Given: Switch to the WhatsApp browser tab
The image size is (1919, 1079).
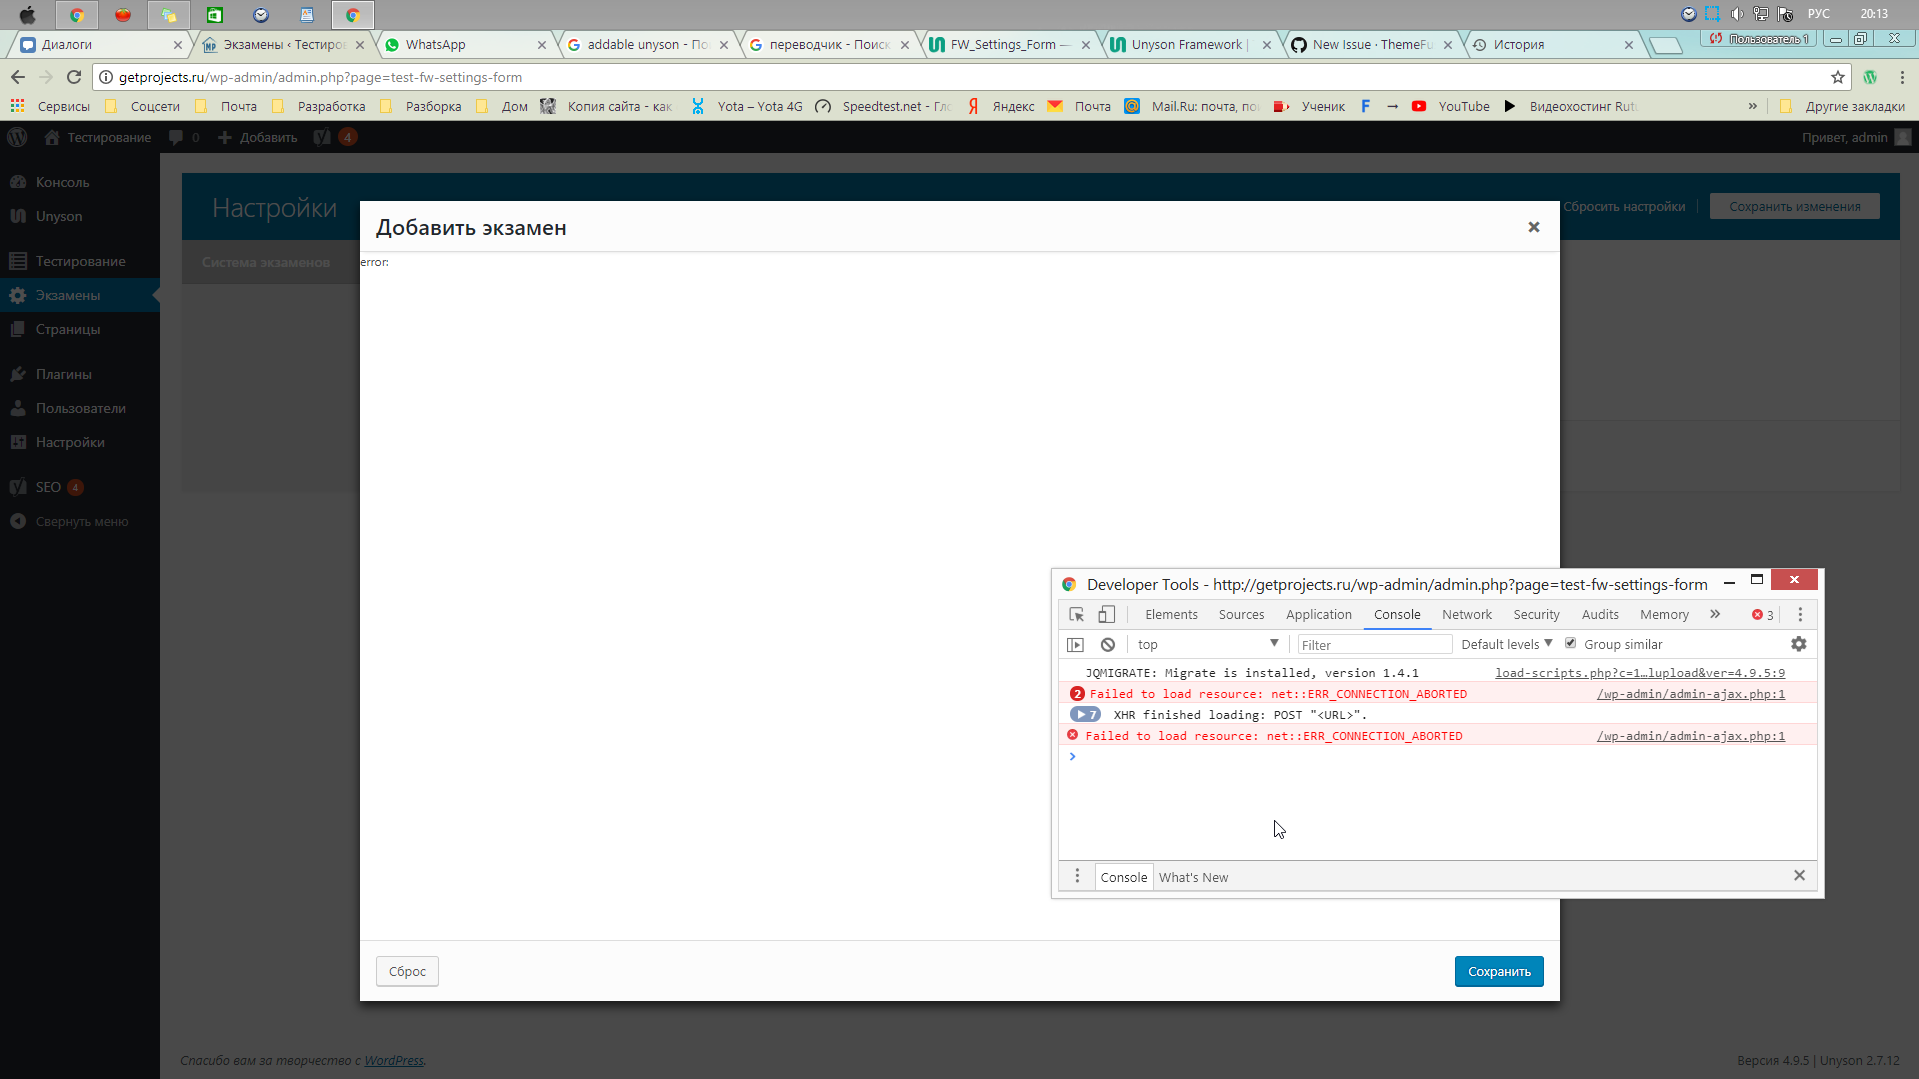Looking at the screenshot, I should [x=465, y=44].
